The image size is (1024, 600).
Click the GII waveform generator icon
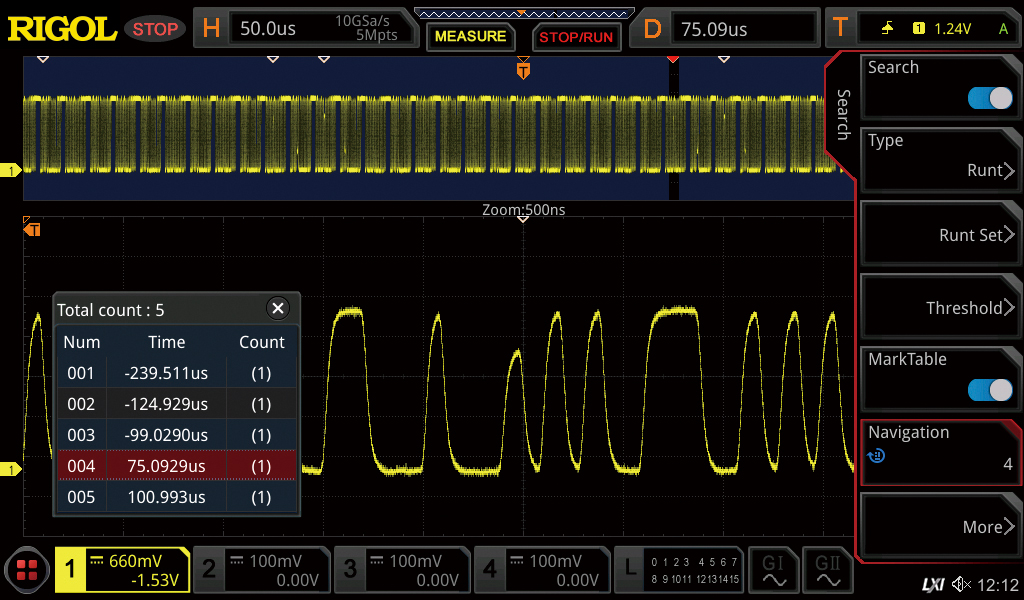(x=828, y=570)
